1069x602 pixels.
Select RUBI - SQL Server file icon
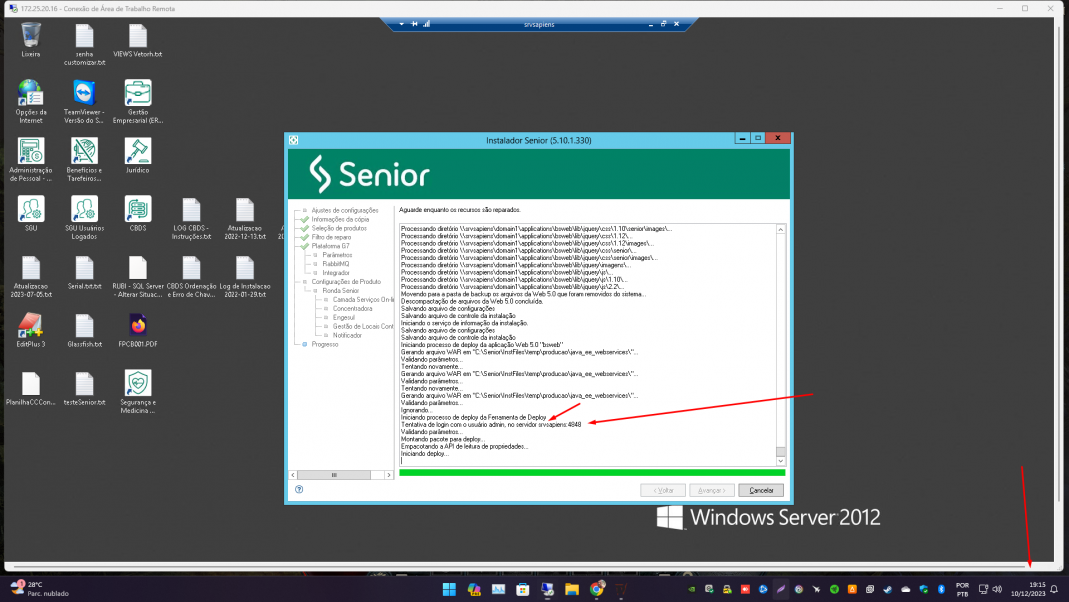[138, 277]
